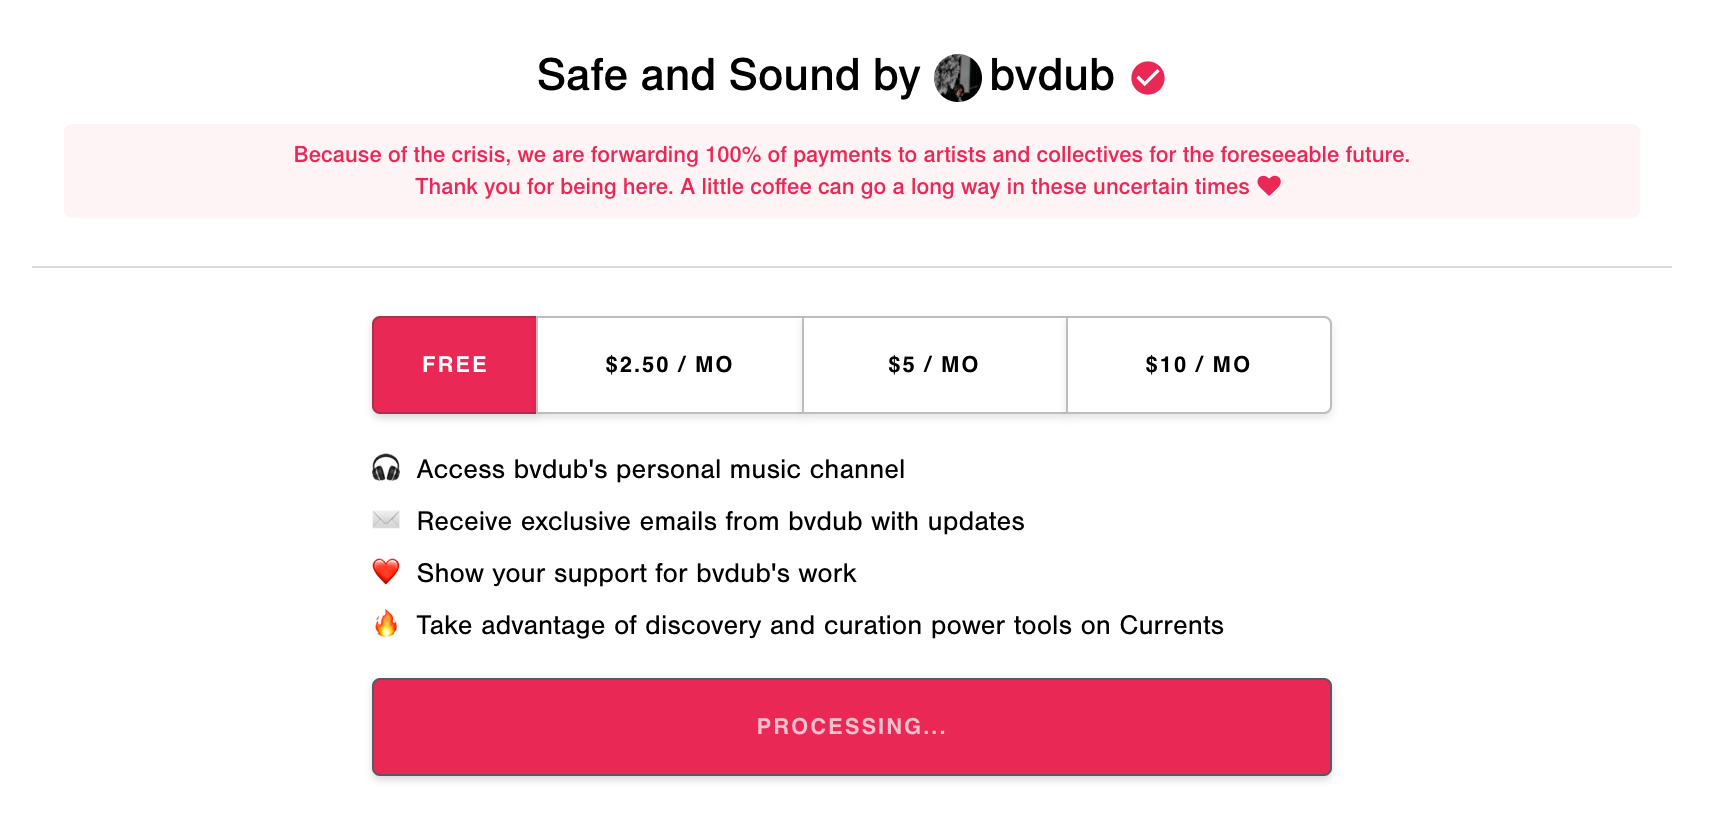Click discovery and curation power tools line
This screenshot has height=816, width=1728.
[820, 625]
